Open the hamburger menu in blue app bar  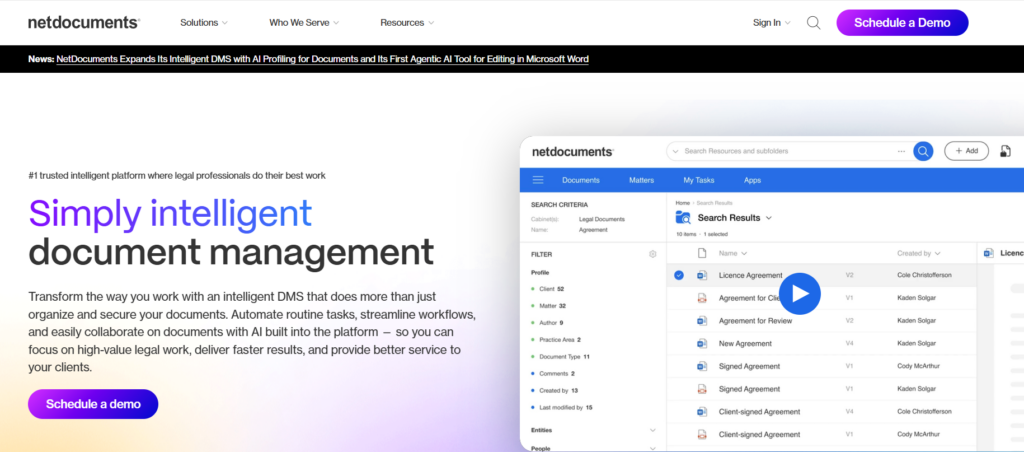pos(538,180)
